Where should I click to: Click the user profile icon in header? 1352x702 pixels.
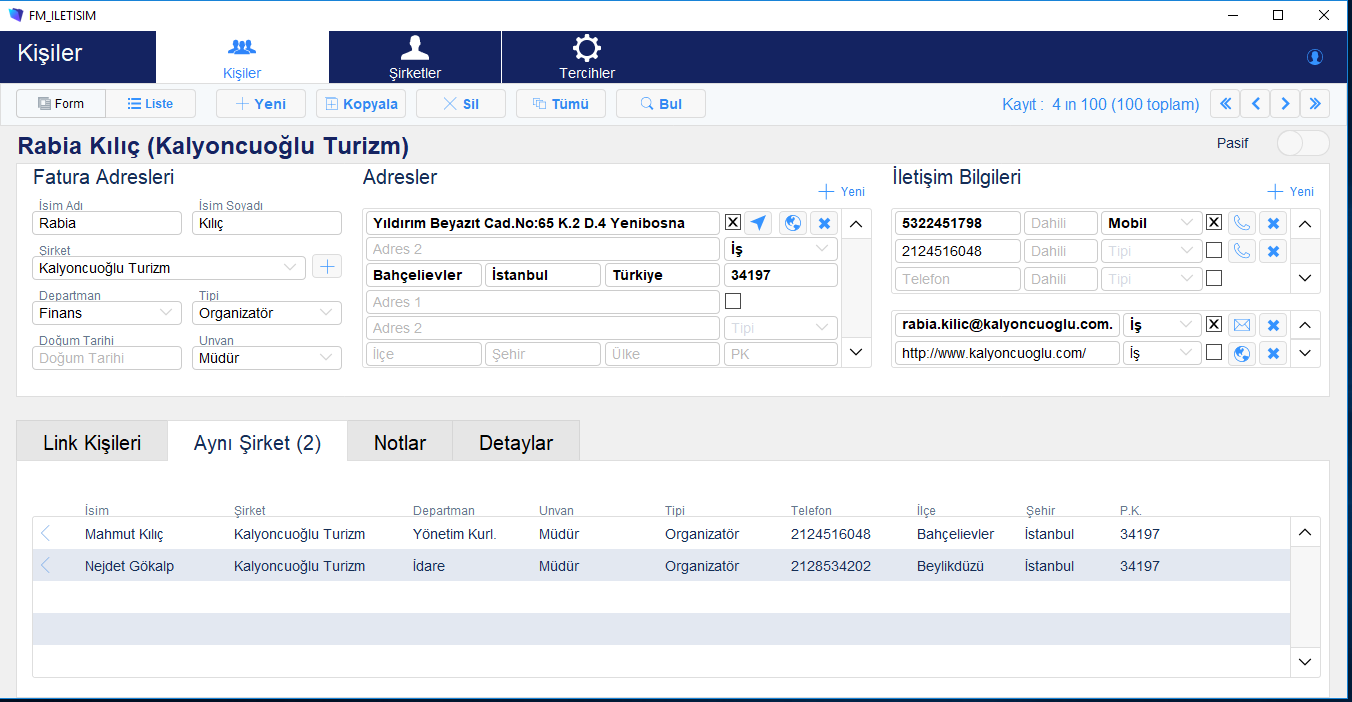pos(1315,57)
